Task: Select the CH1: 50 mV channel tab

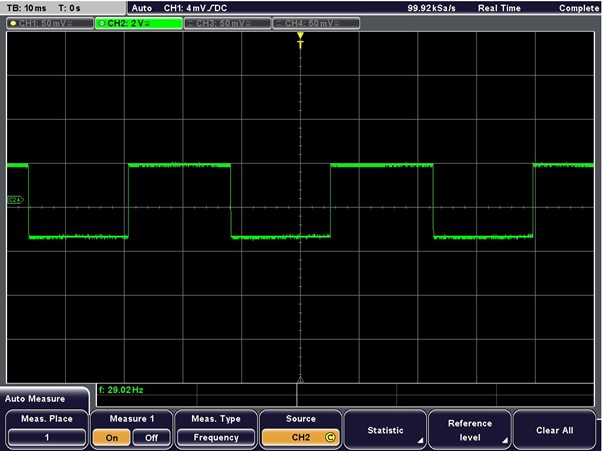Action: tap(50, 23)
